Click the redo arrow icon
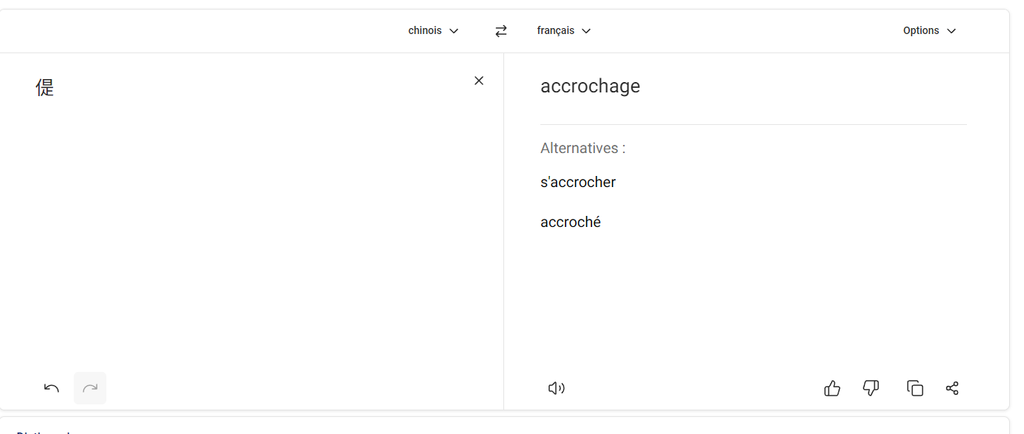The height and width of the screenshot is (434, 1024). pyautogui.click(x=90, y=388)
